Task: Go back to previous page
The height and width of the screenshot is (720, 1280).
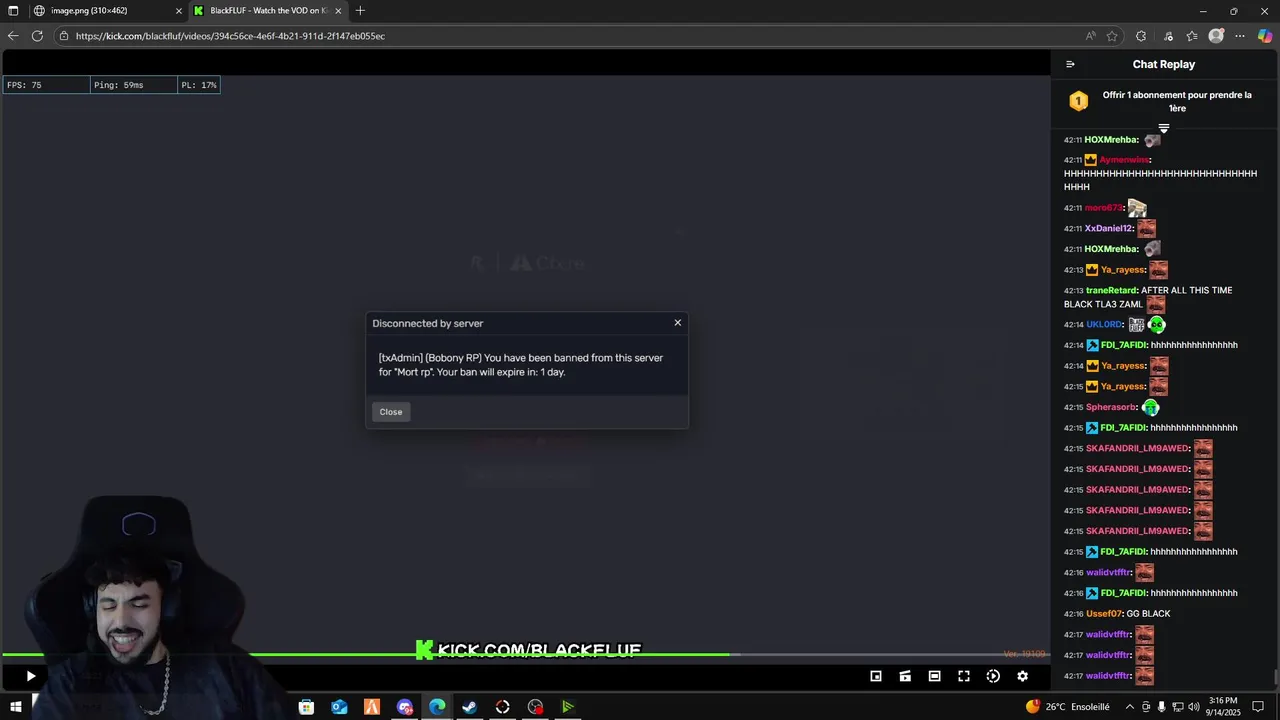Action: pyautogui.click(x=13, y=36)
